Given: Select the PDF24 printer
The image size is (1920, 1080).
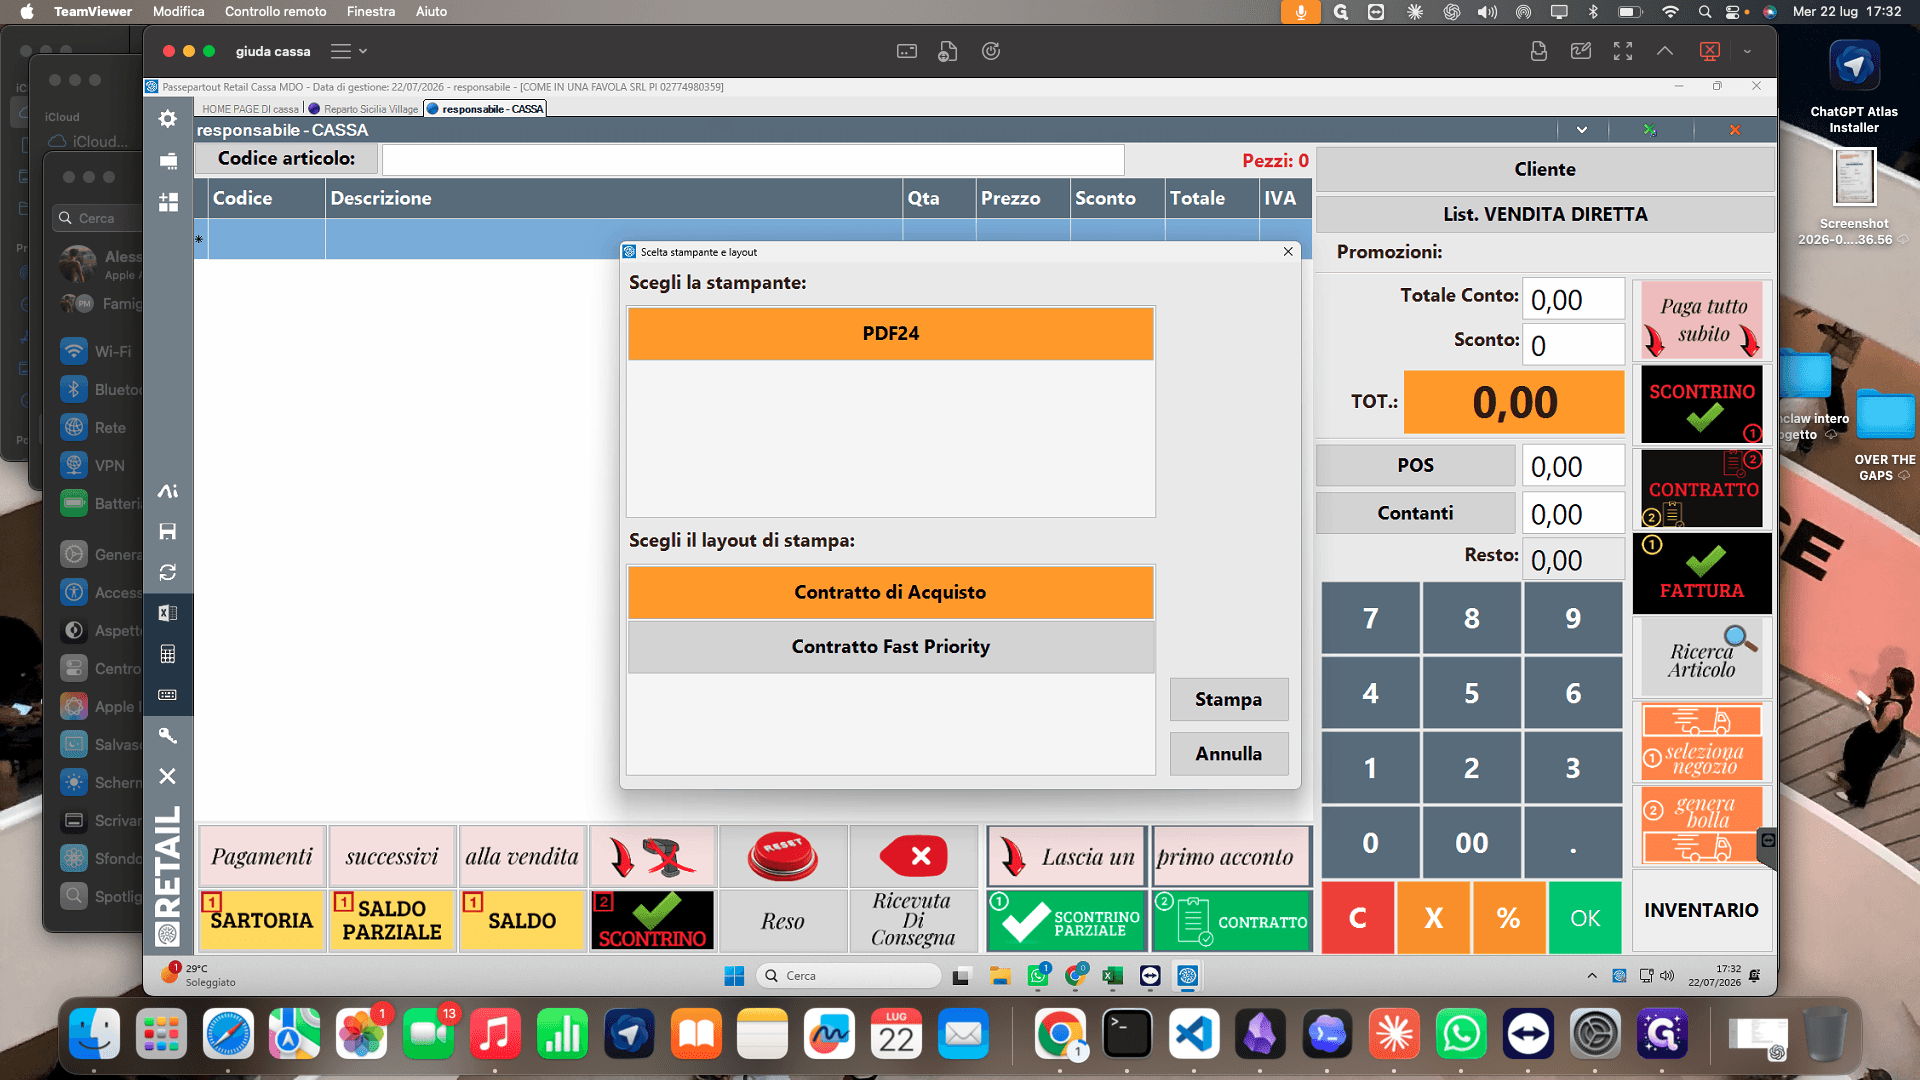Looking at the screenshot, I should 891,333.
